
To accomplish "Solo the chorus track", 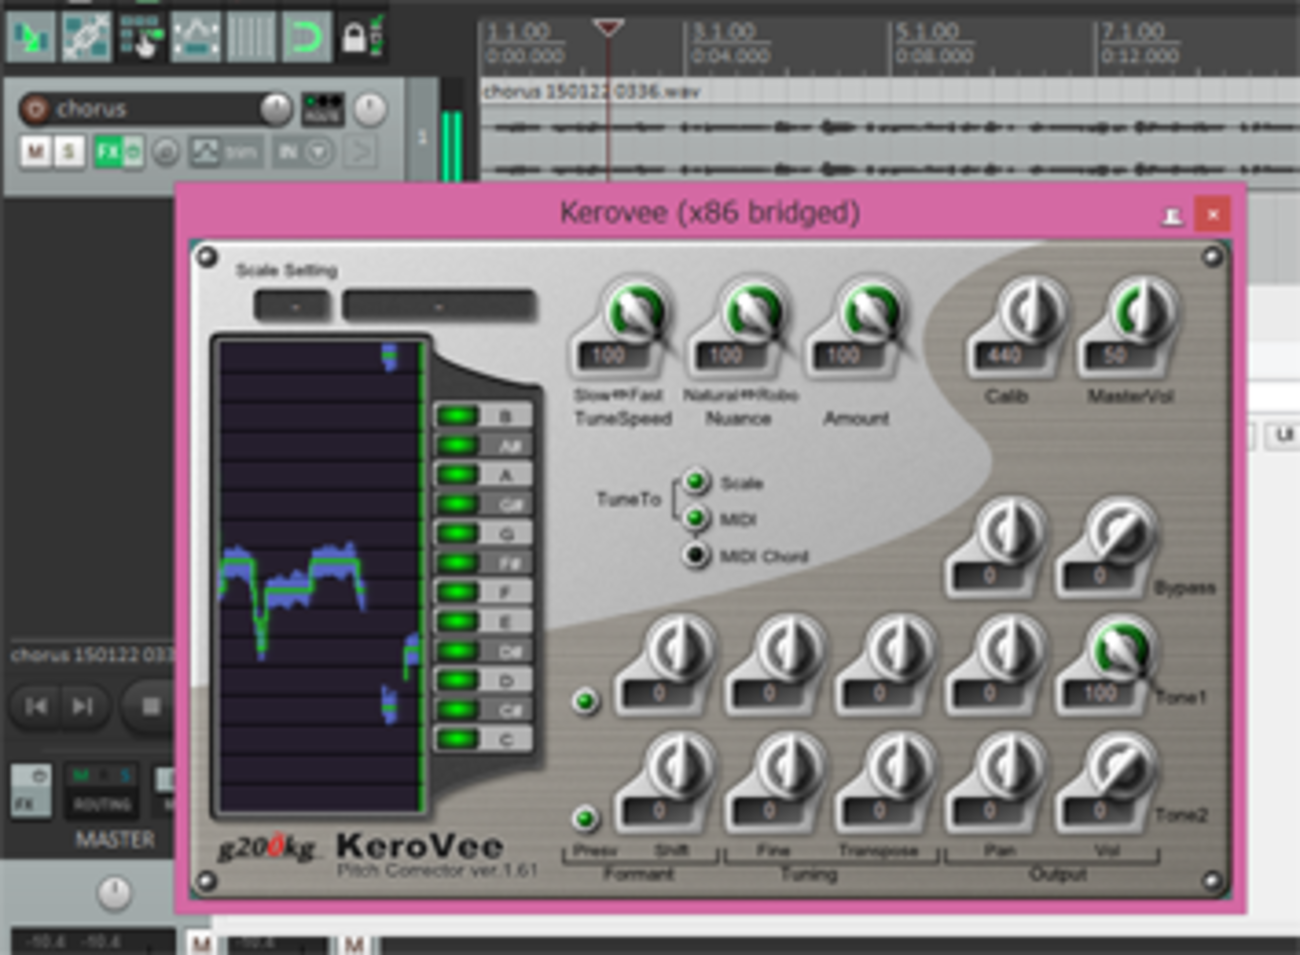I will point(68,152).
